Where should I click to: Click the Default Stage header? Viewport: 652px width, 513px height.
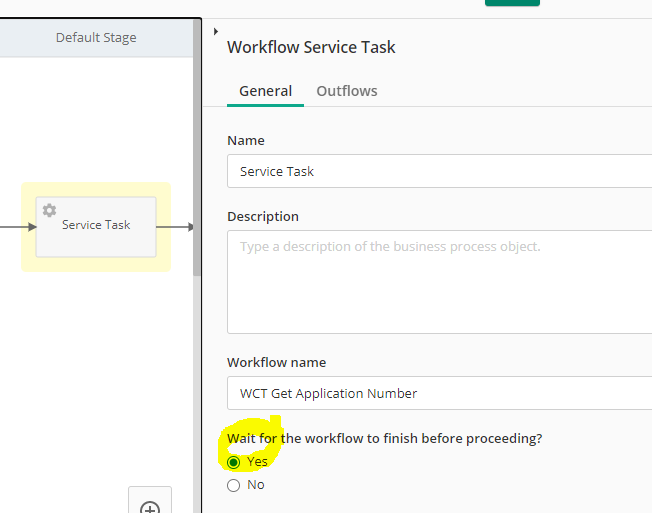96,38
